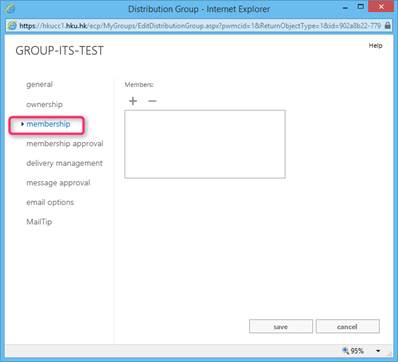Viewport: 398px width, 362px height.
Task: Click the zoom magnifier icon in status bar
Action: pos(346,350)
